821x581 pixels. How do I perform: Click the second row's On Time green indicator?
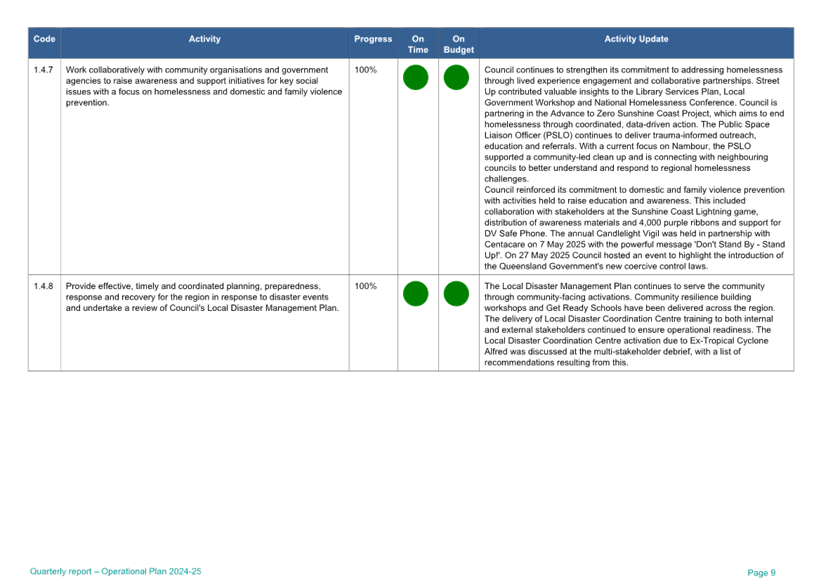point(416,294)
